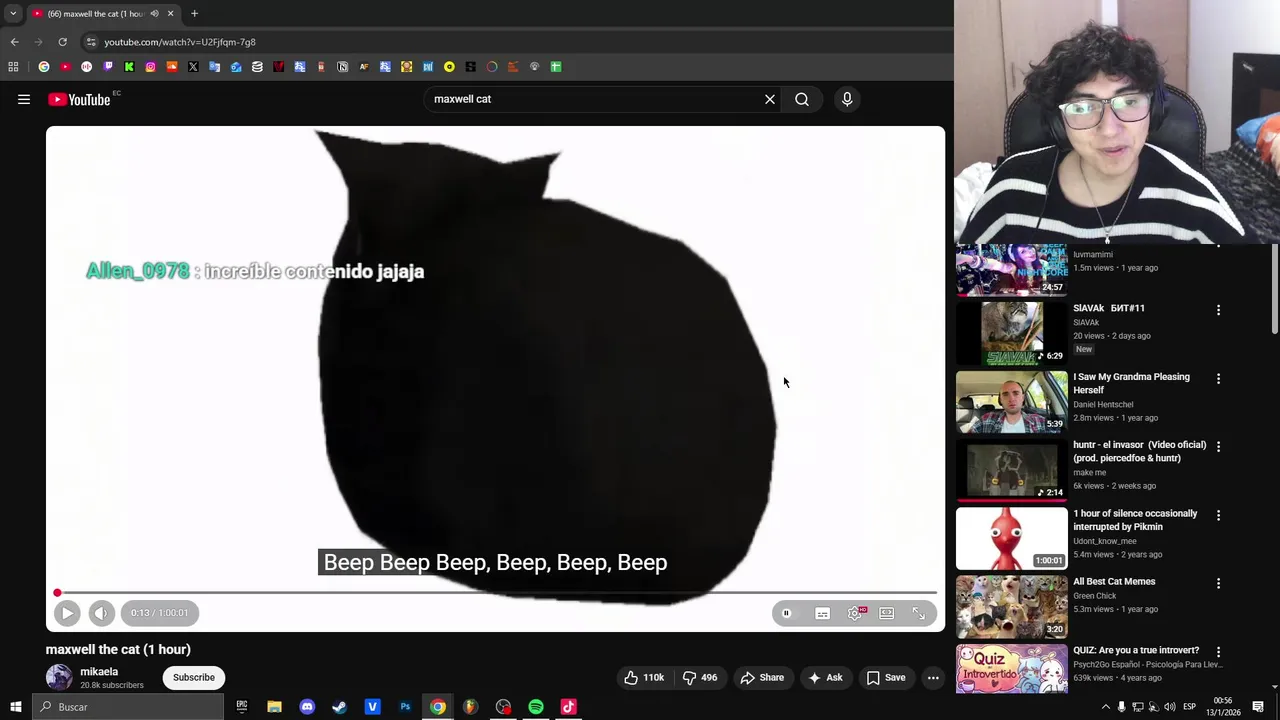The image size is (1280, 720).
Task: Open the Pikmin 1 hour silence video thumbnail
Action: [x=1012, y=538]
